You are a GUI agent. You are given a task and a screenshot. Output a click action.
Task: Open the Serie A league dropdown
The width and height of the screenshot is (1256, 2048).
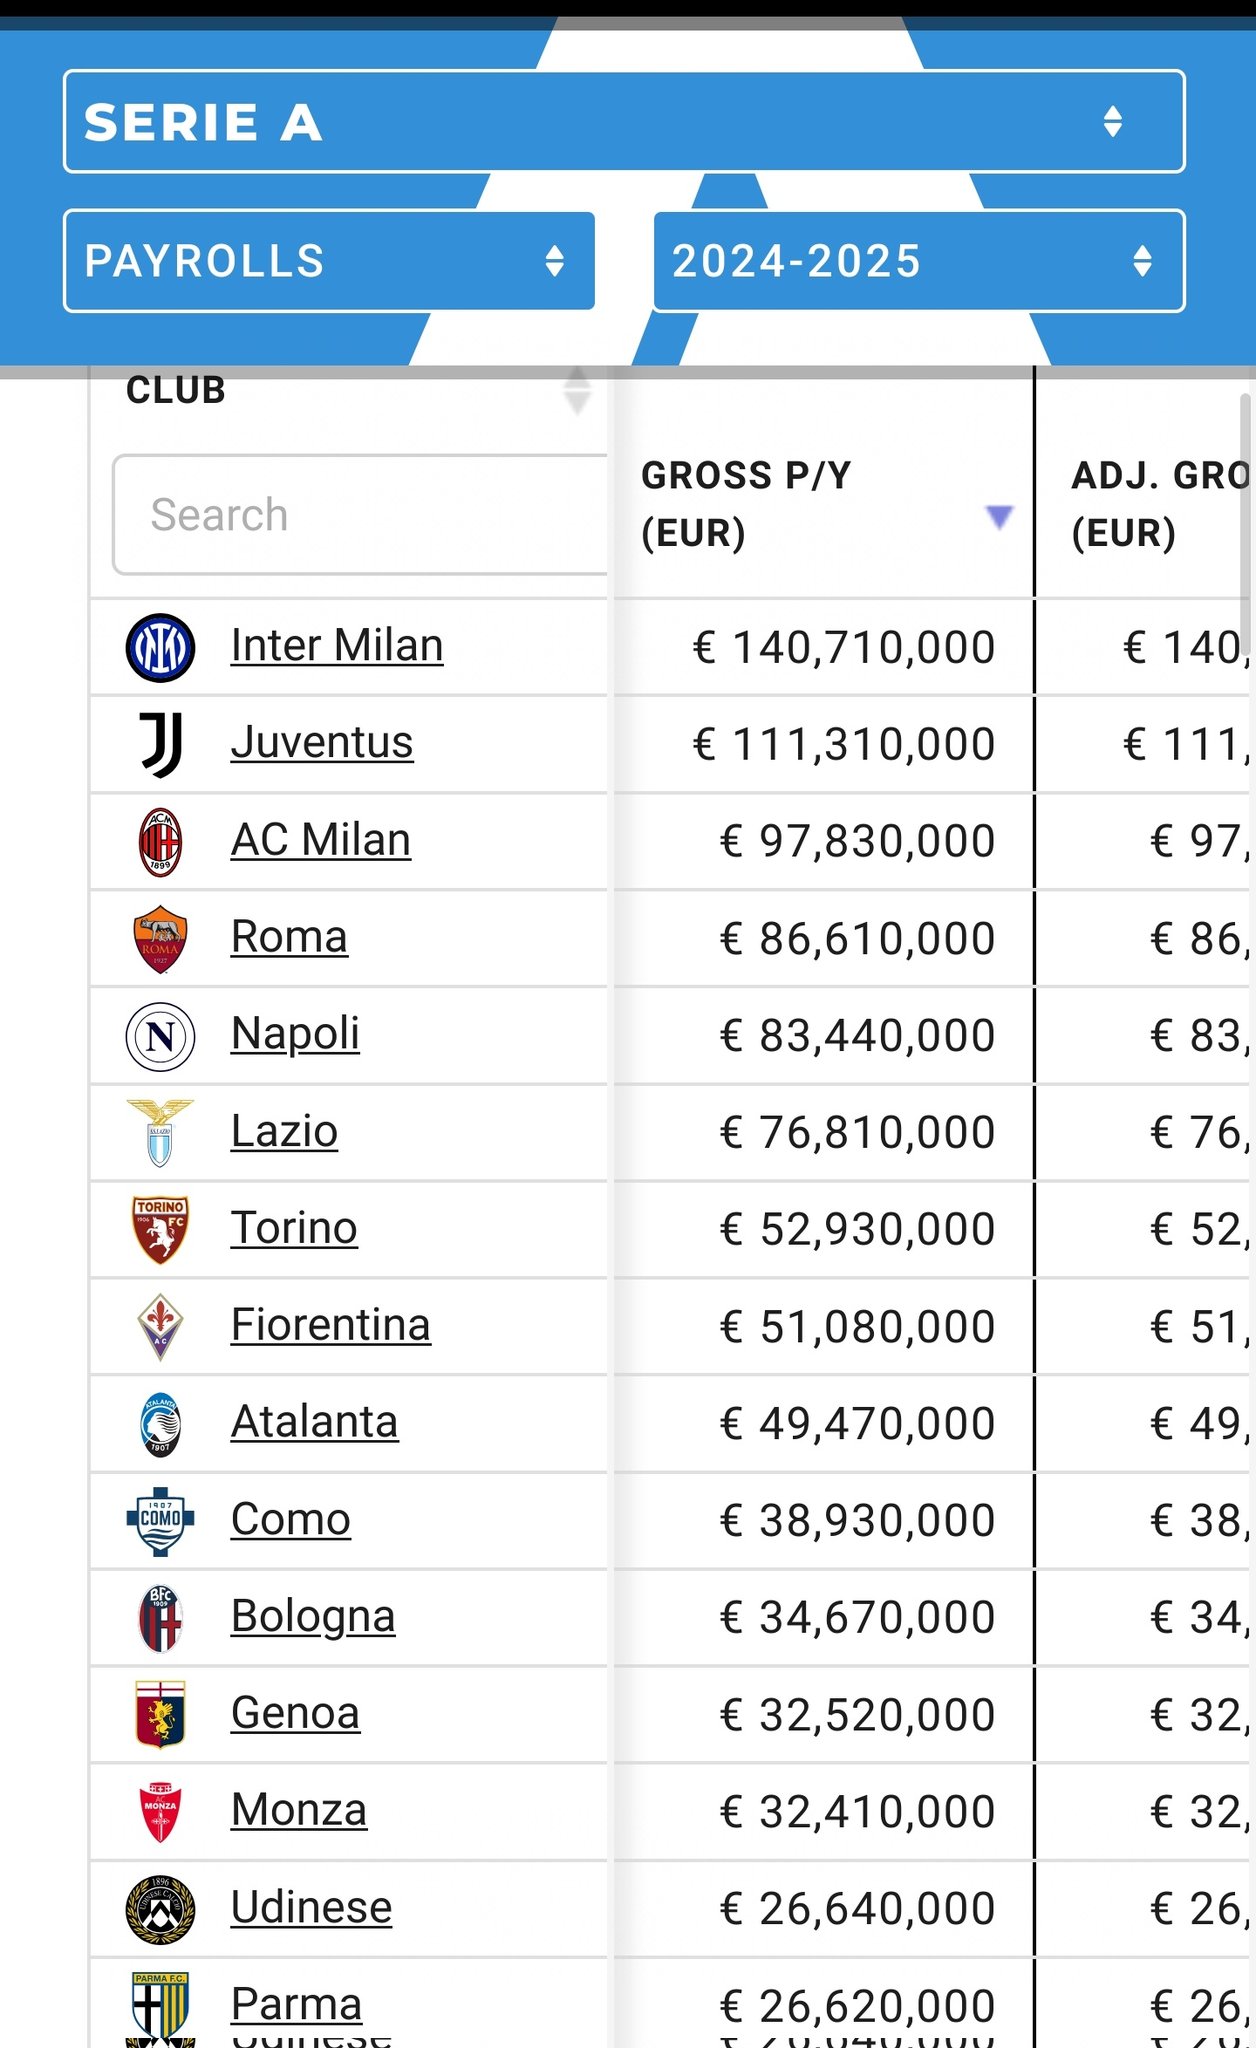coord(624,122)
